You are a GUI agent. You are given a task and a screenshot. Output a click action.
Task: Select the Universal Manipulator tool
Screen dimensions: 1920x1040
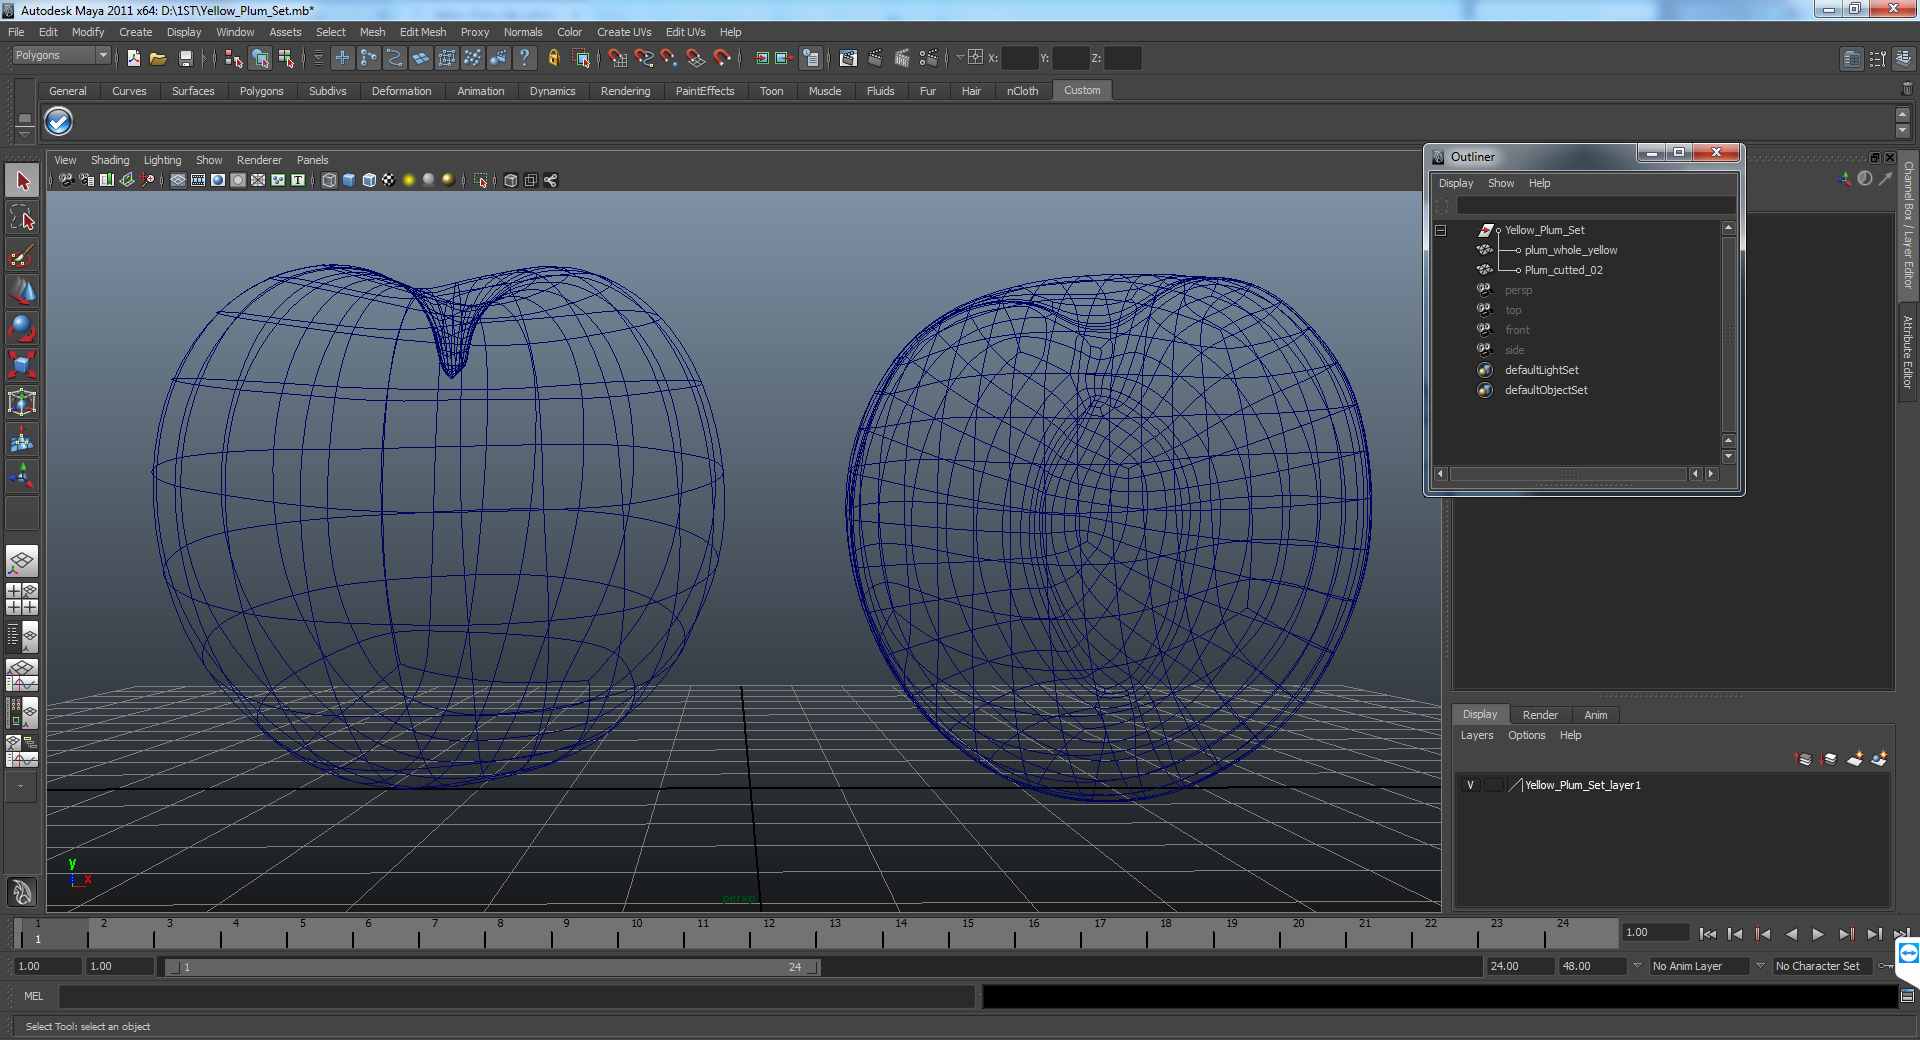22,403
